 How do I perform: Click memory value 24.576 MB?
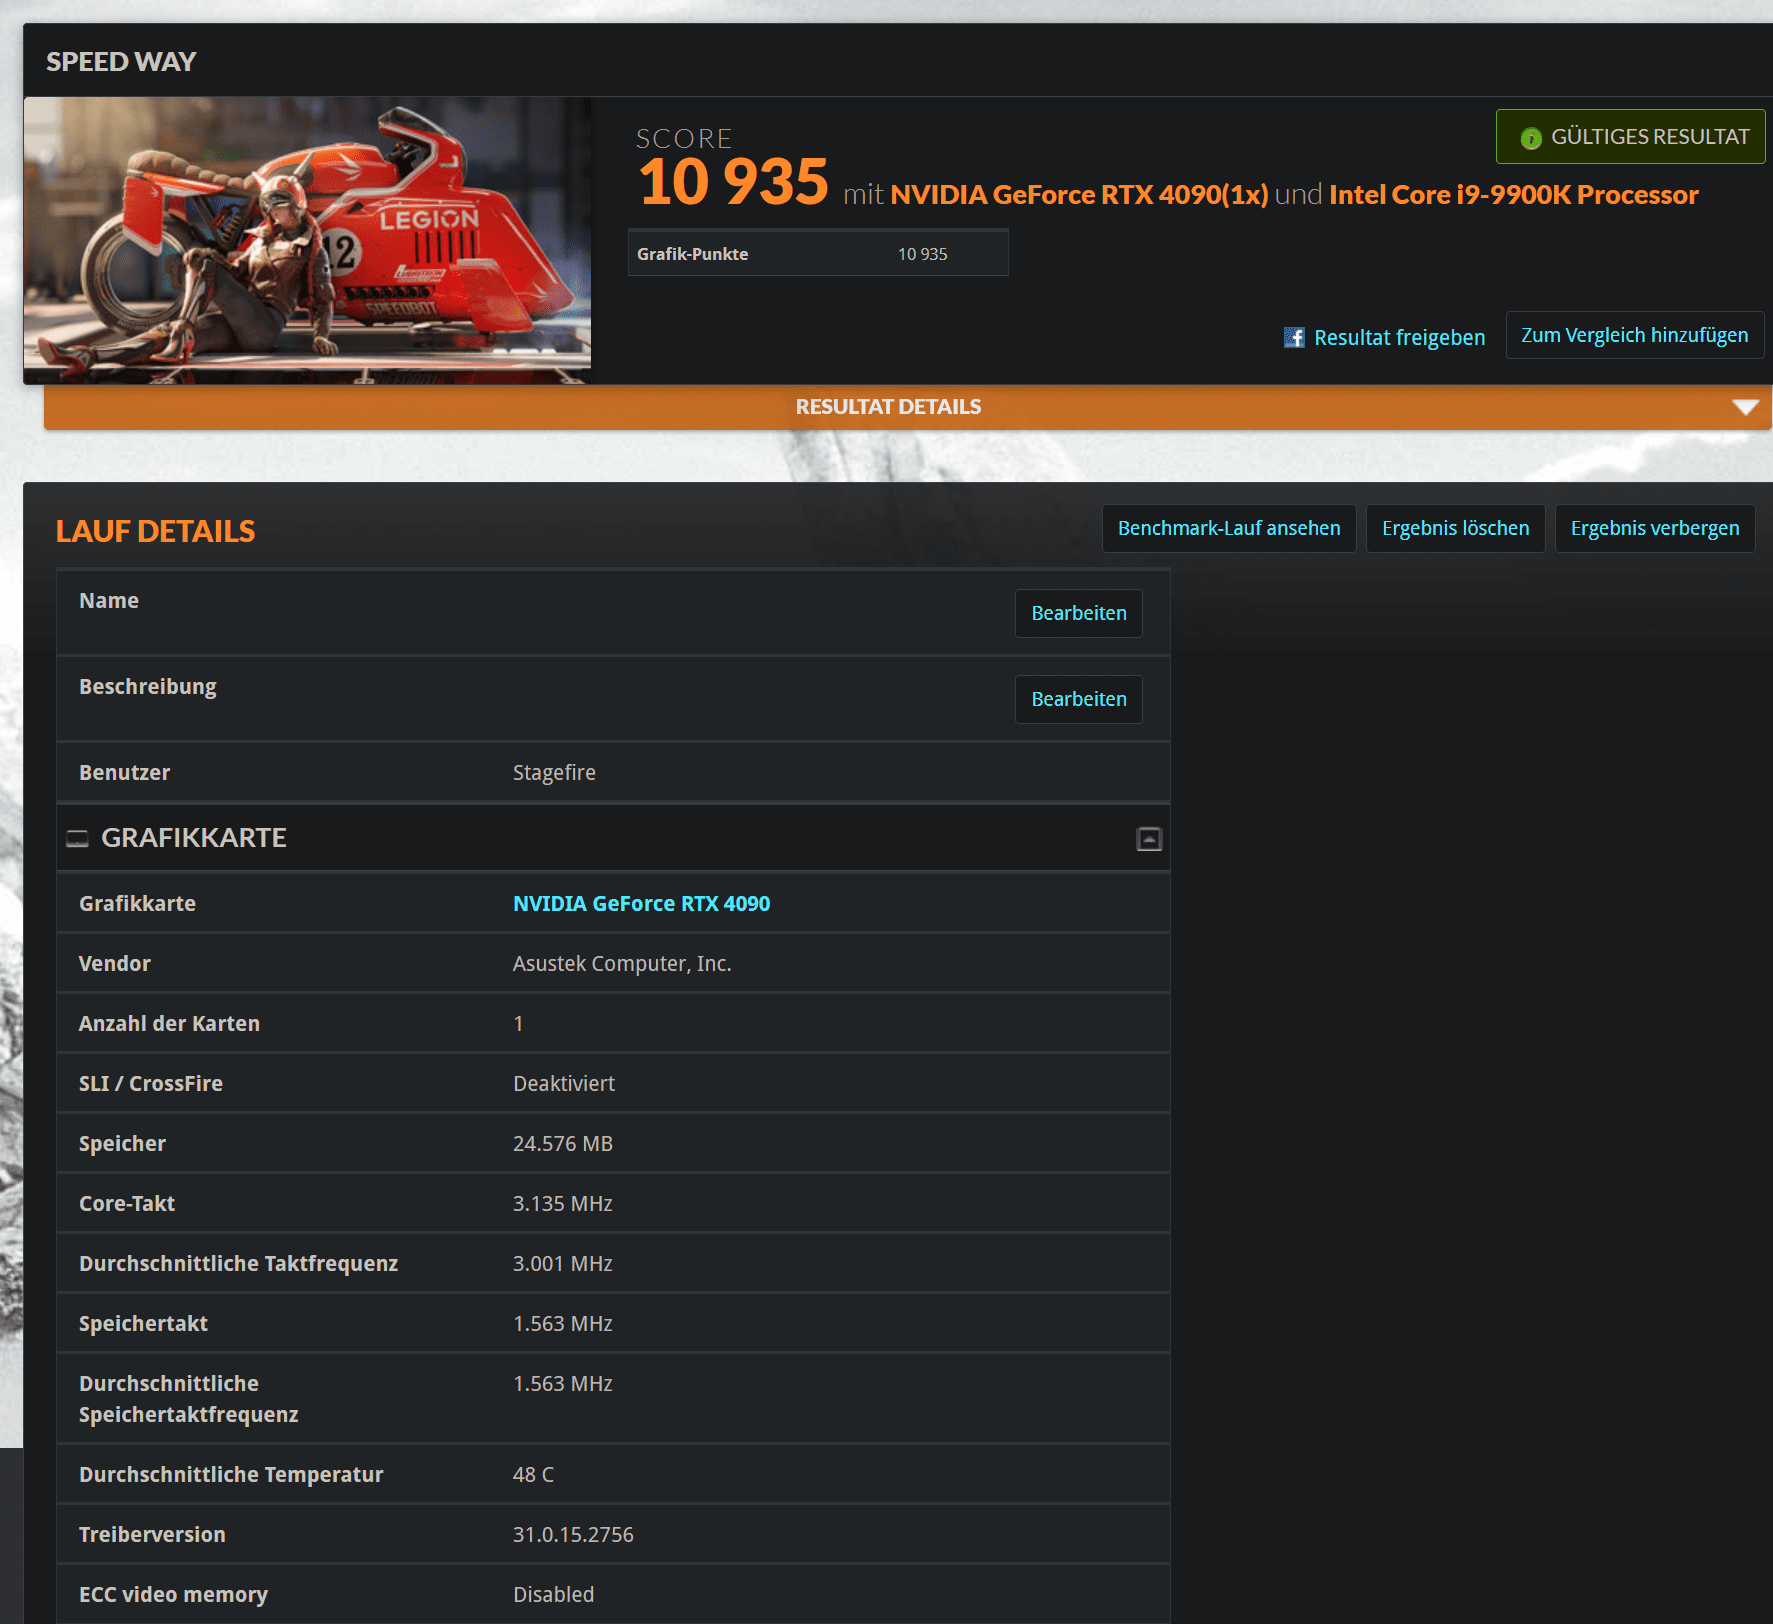click(x=563, y=1143)
